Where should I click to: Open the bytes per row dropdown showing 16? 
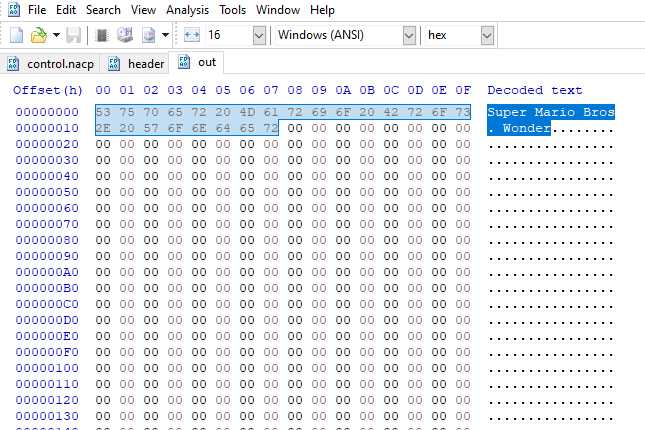(x=259, y=35)
